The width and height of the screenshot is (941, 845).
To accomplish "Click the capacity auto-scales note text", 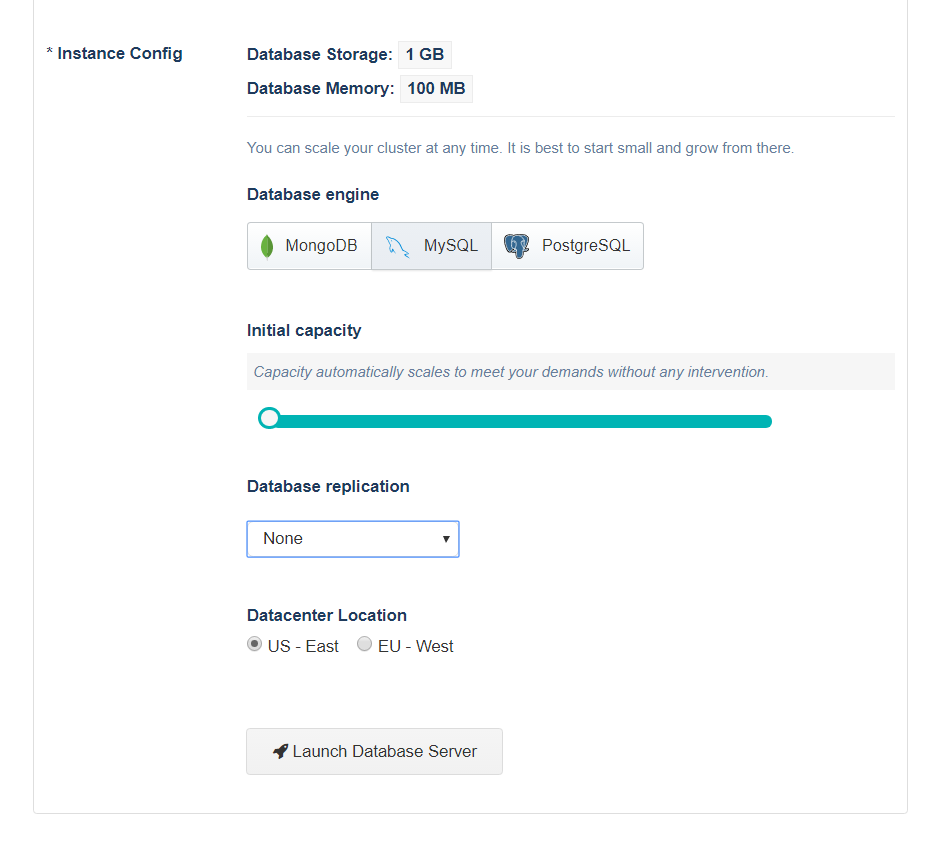I will [511, 372].
